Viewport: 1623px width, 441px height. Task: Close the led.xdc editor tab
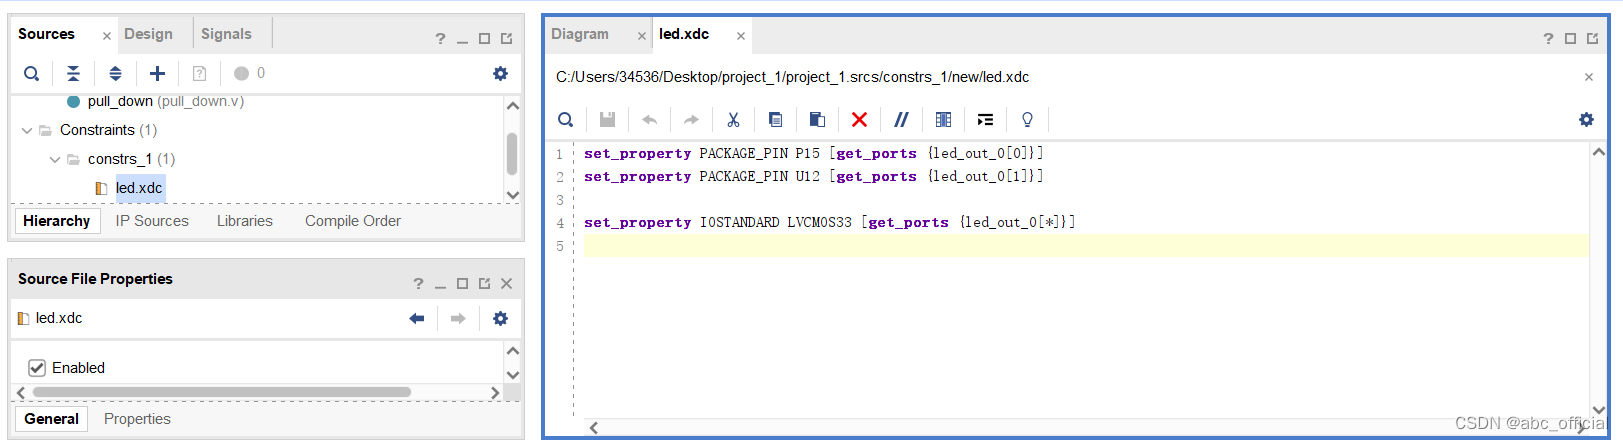click(741, 36)
